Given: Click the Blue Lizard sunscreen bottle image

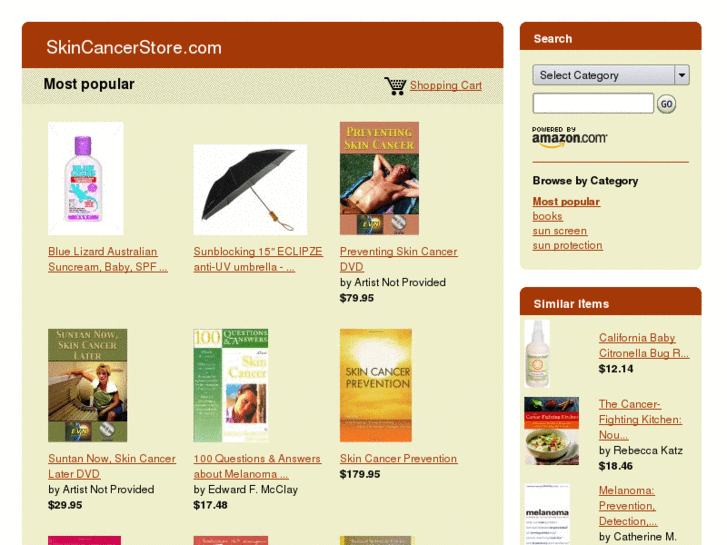Looking at the screenshot, I should (x=86, y=179).
